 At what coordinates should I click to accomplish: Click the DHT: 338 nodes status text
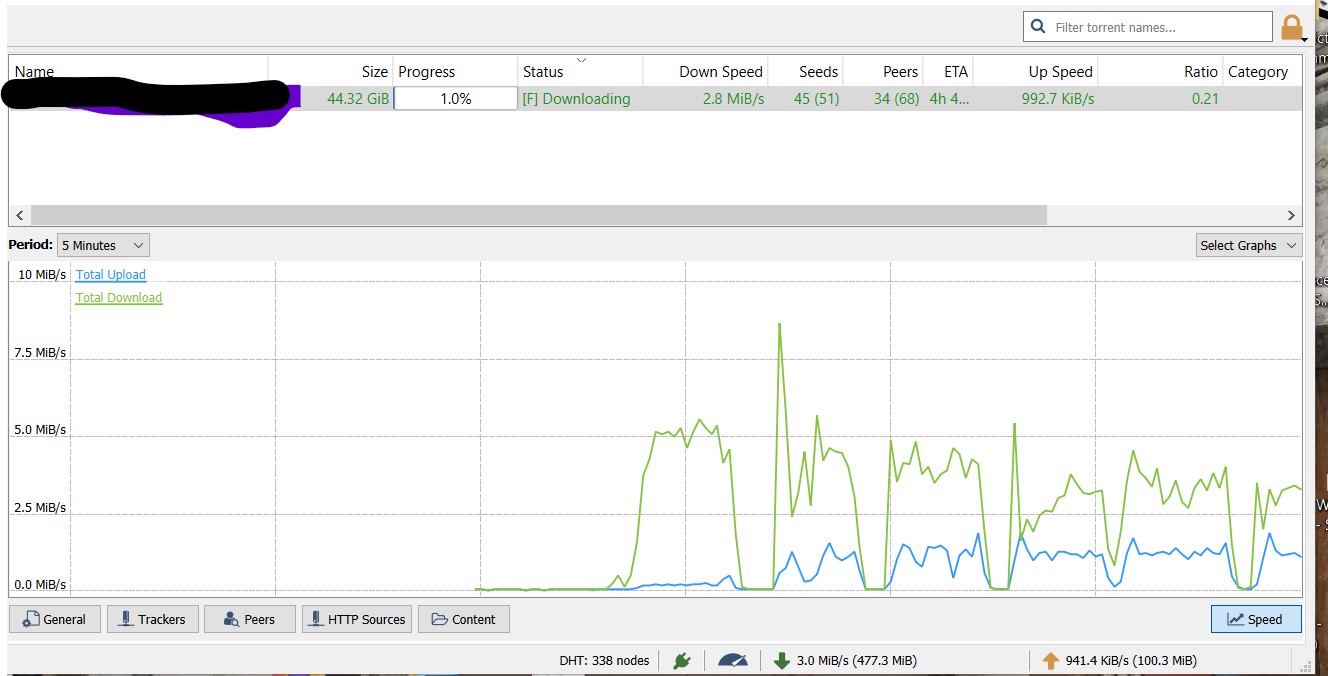604,660
